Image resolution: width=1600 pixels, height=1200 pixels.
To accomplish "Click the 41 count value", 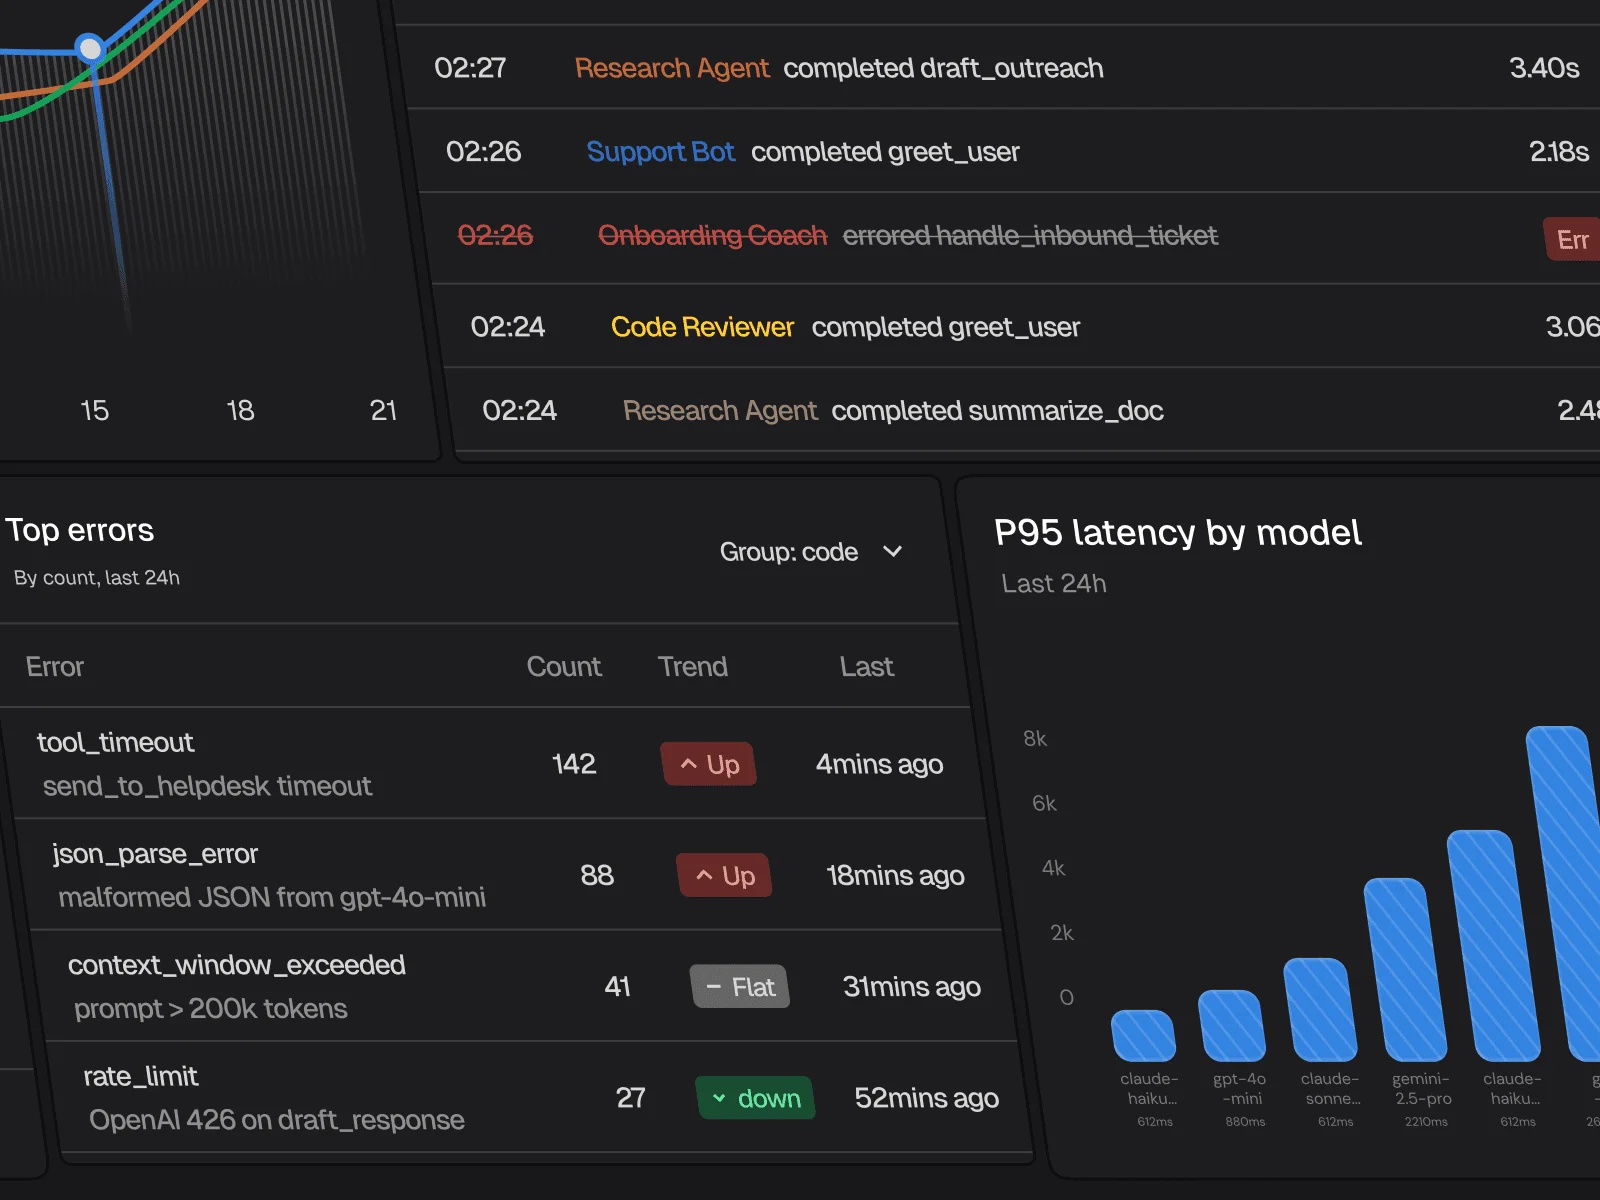I will [x=617, y=987].
